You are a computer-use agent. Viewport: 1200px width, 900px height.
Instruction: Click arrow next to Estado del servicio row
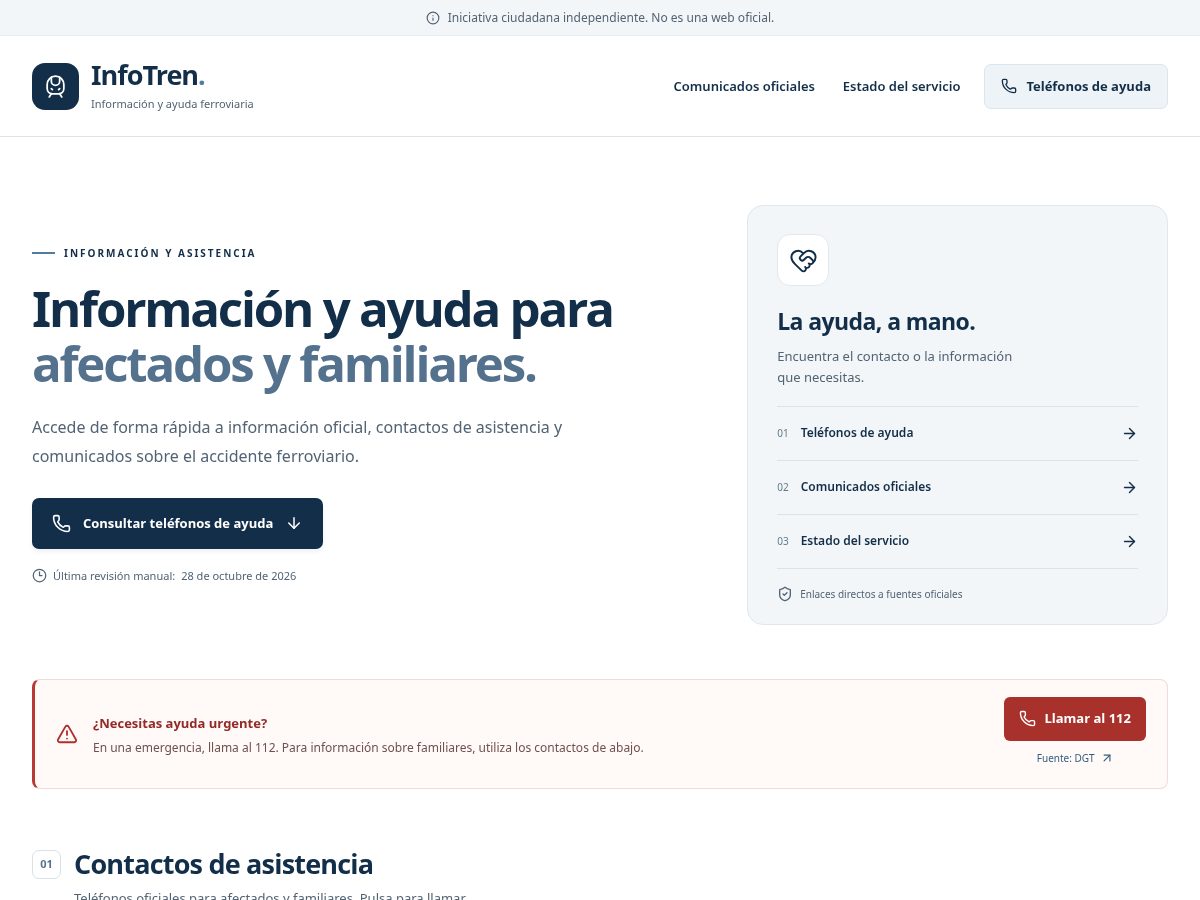(x=1129, y=541)
